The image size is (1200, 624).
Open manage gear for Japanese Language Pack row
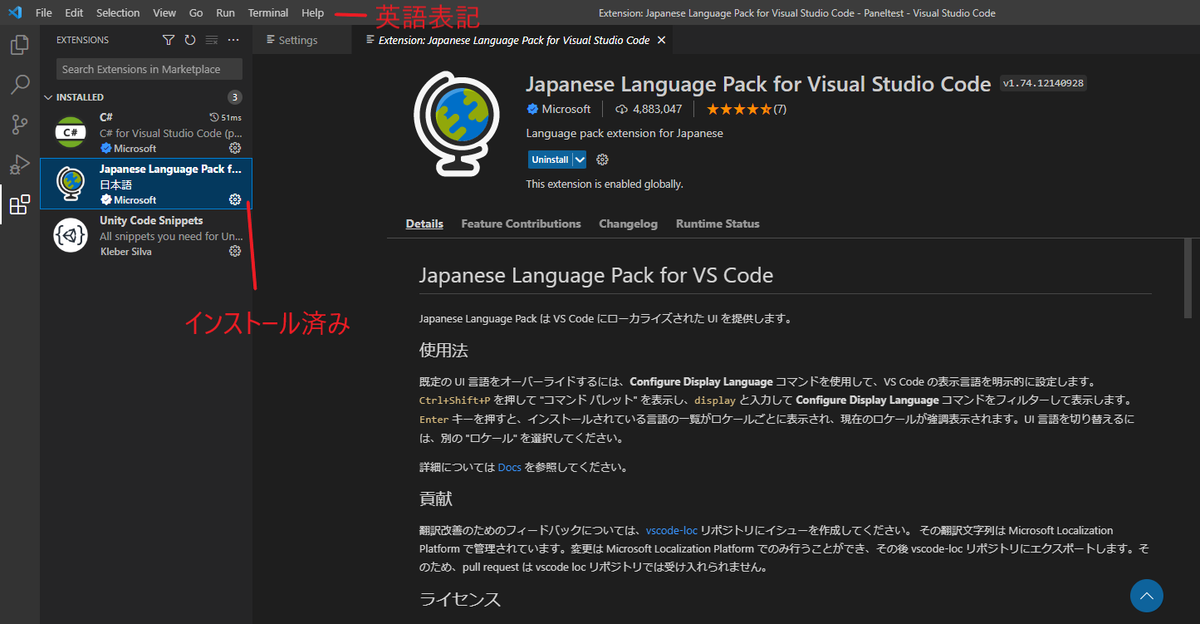(235, 199)
